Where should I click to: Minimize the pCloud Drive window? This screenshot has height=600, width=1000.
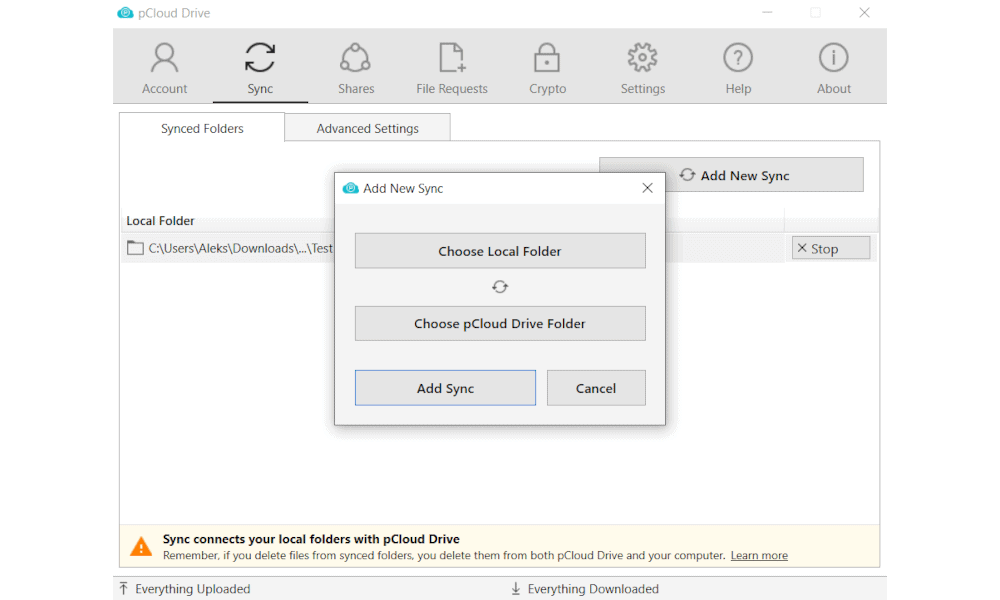coord(767,13)
